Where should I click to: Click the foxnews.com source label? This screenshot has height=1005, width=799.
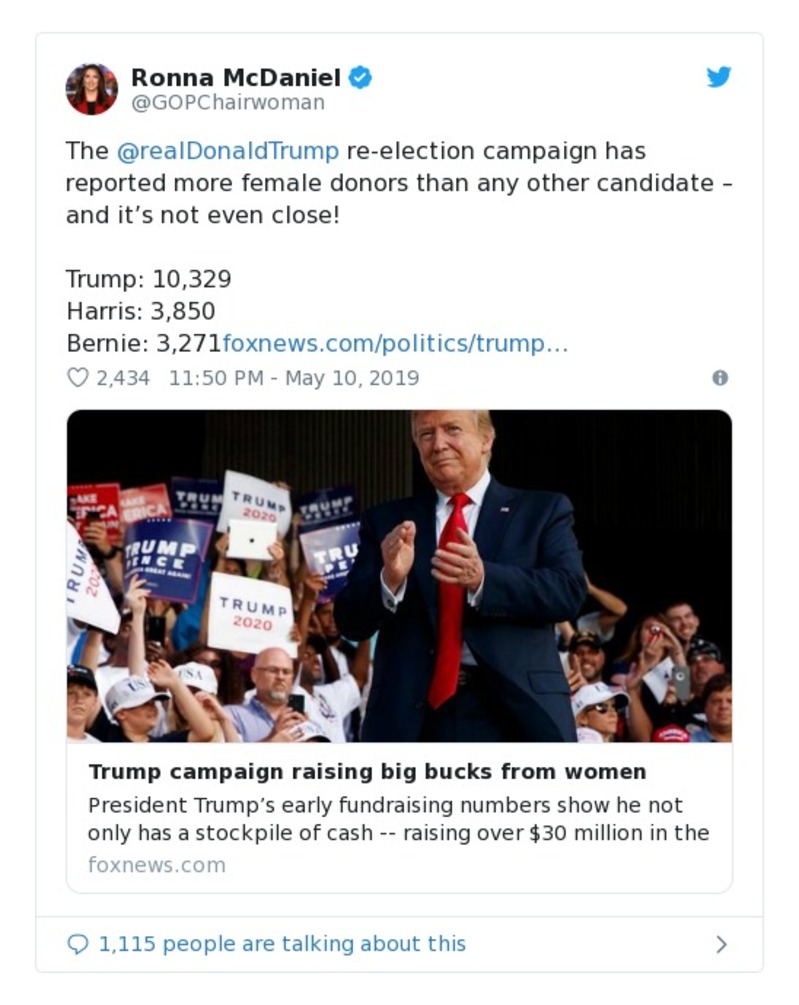click(155, 864)
